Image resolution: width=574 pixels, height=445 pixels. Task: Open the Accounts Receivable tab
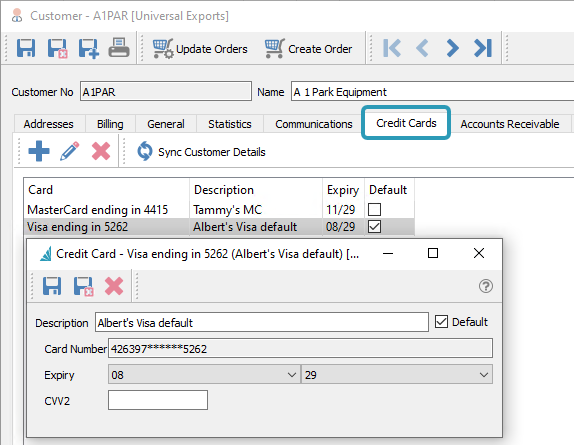point(510,124)
